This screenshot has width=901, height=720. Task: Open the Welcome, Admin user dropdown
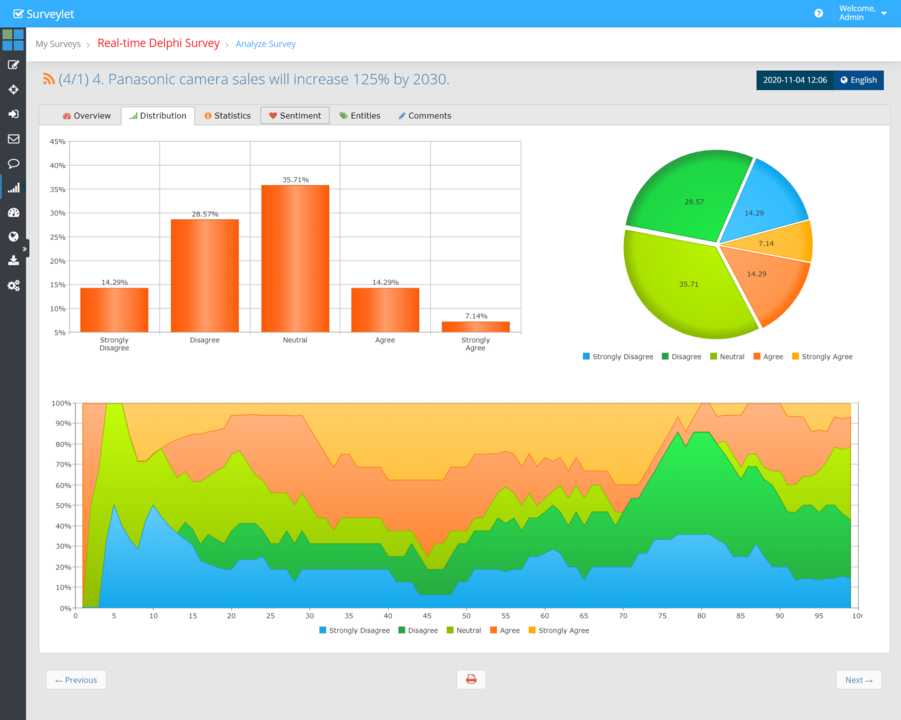pyautogui.click(x=863, y=13)
